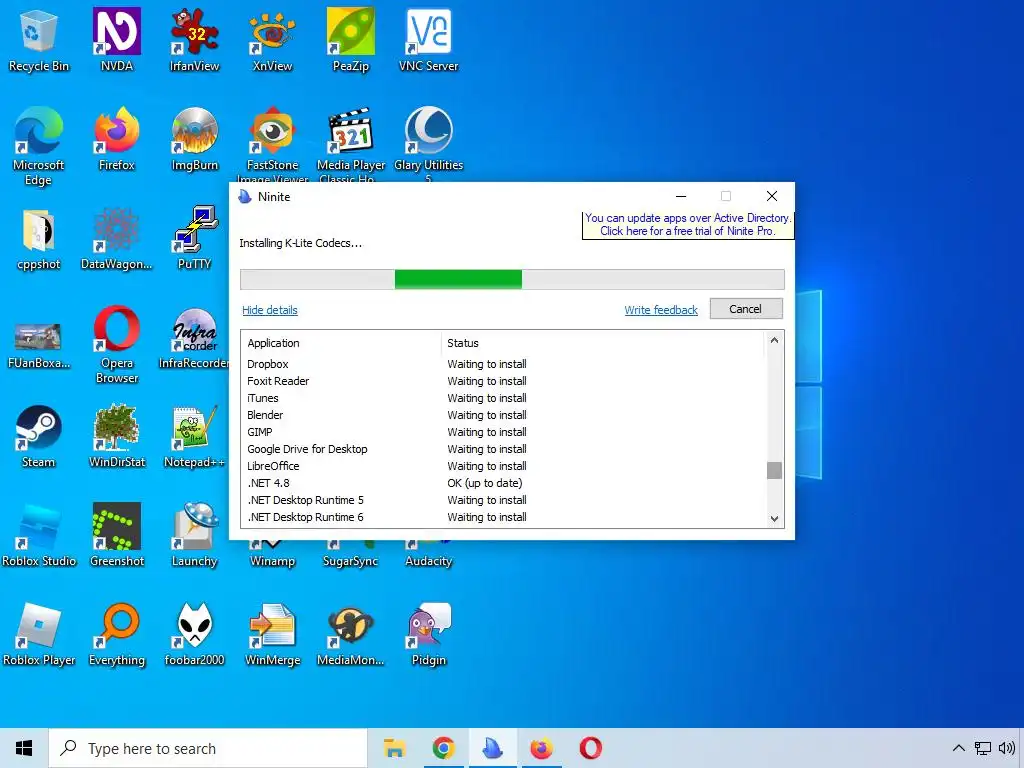Viewport: 1024px width, 768px height.
Task: Select the Audacity desktop shortcut
Action: coord(428,555)
